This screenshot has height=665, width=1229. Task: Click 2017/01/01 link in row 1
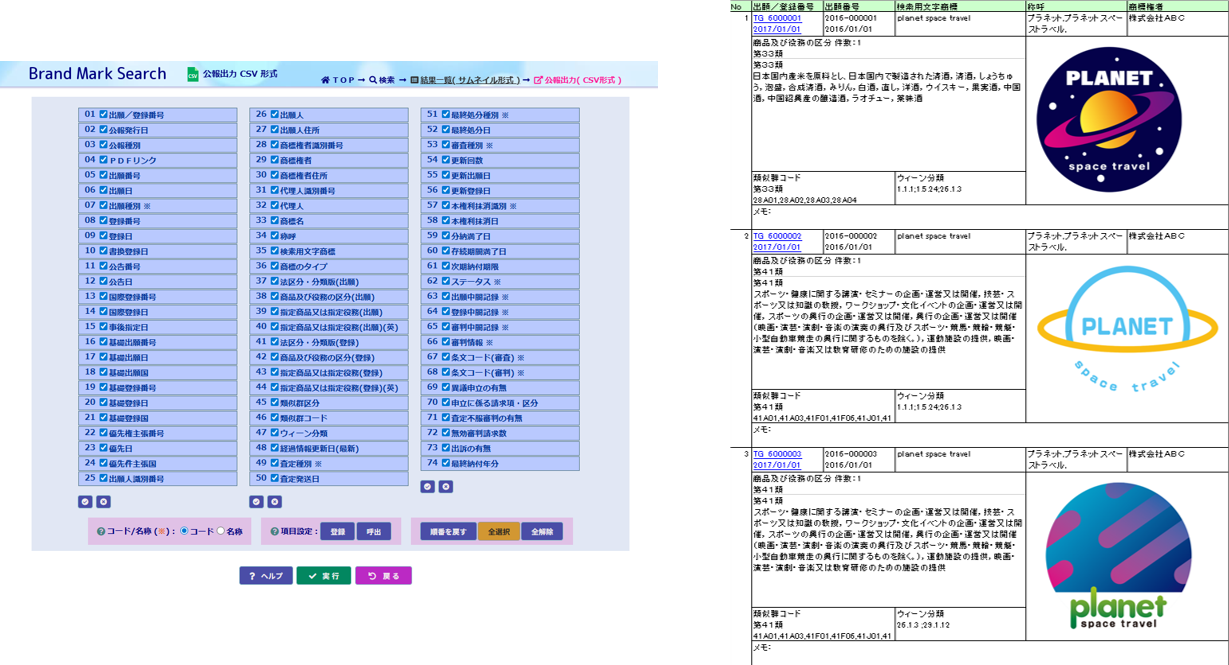(776, 29)
